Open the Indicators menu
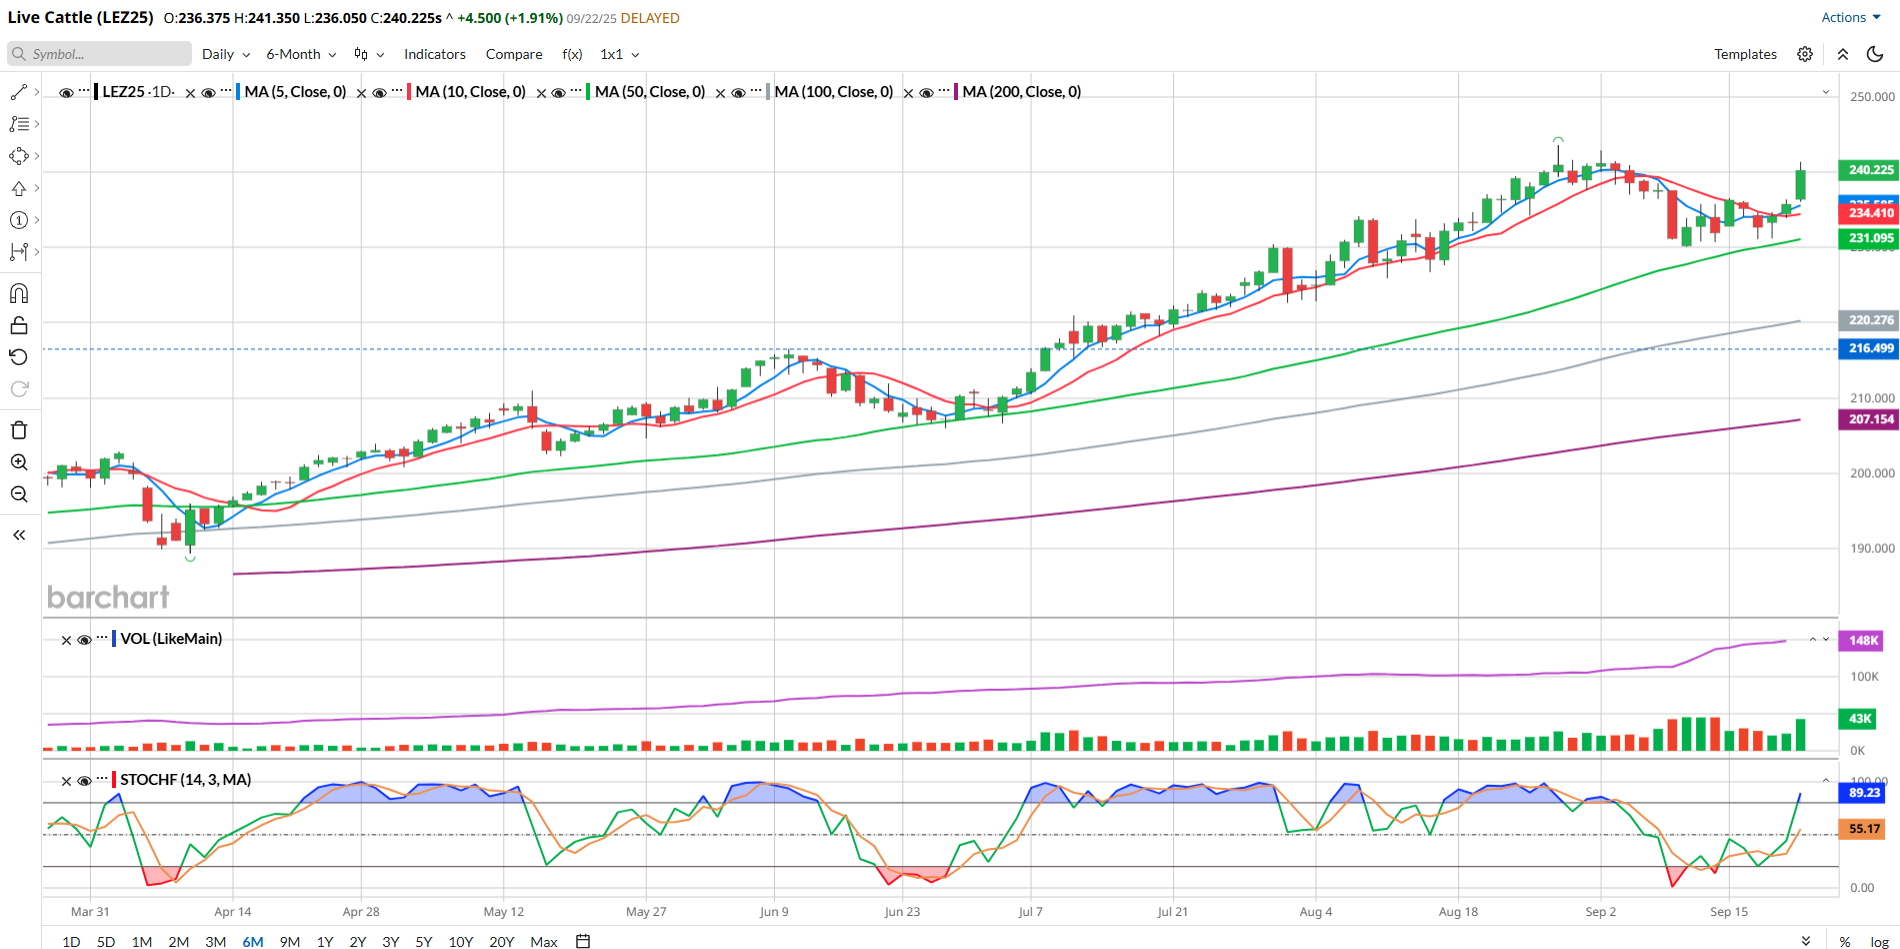The width and height of the screenshot is (1900, 949). 434,54
